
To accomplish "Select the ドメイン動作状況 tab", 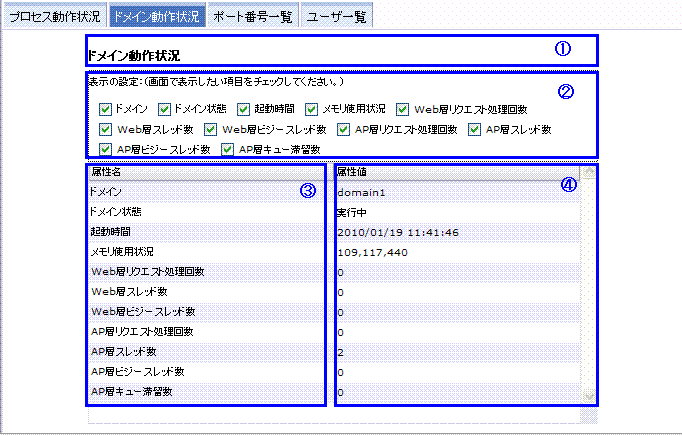I will 155,17.
